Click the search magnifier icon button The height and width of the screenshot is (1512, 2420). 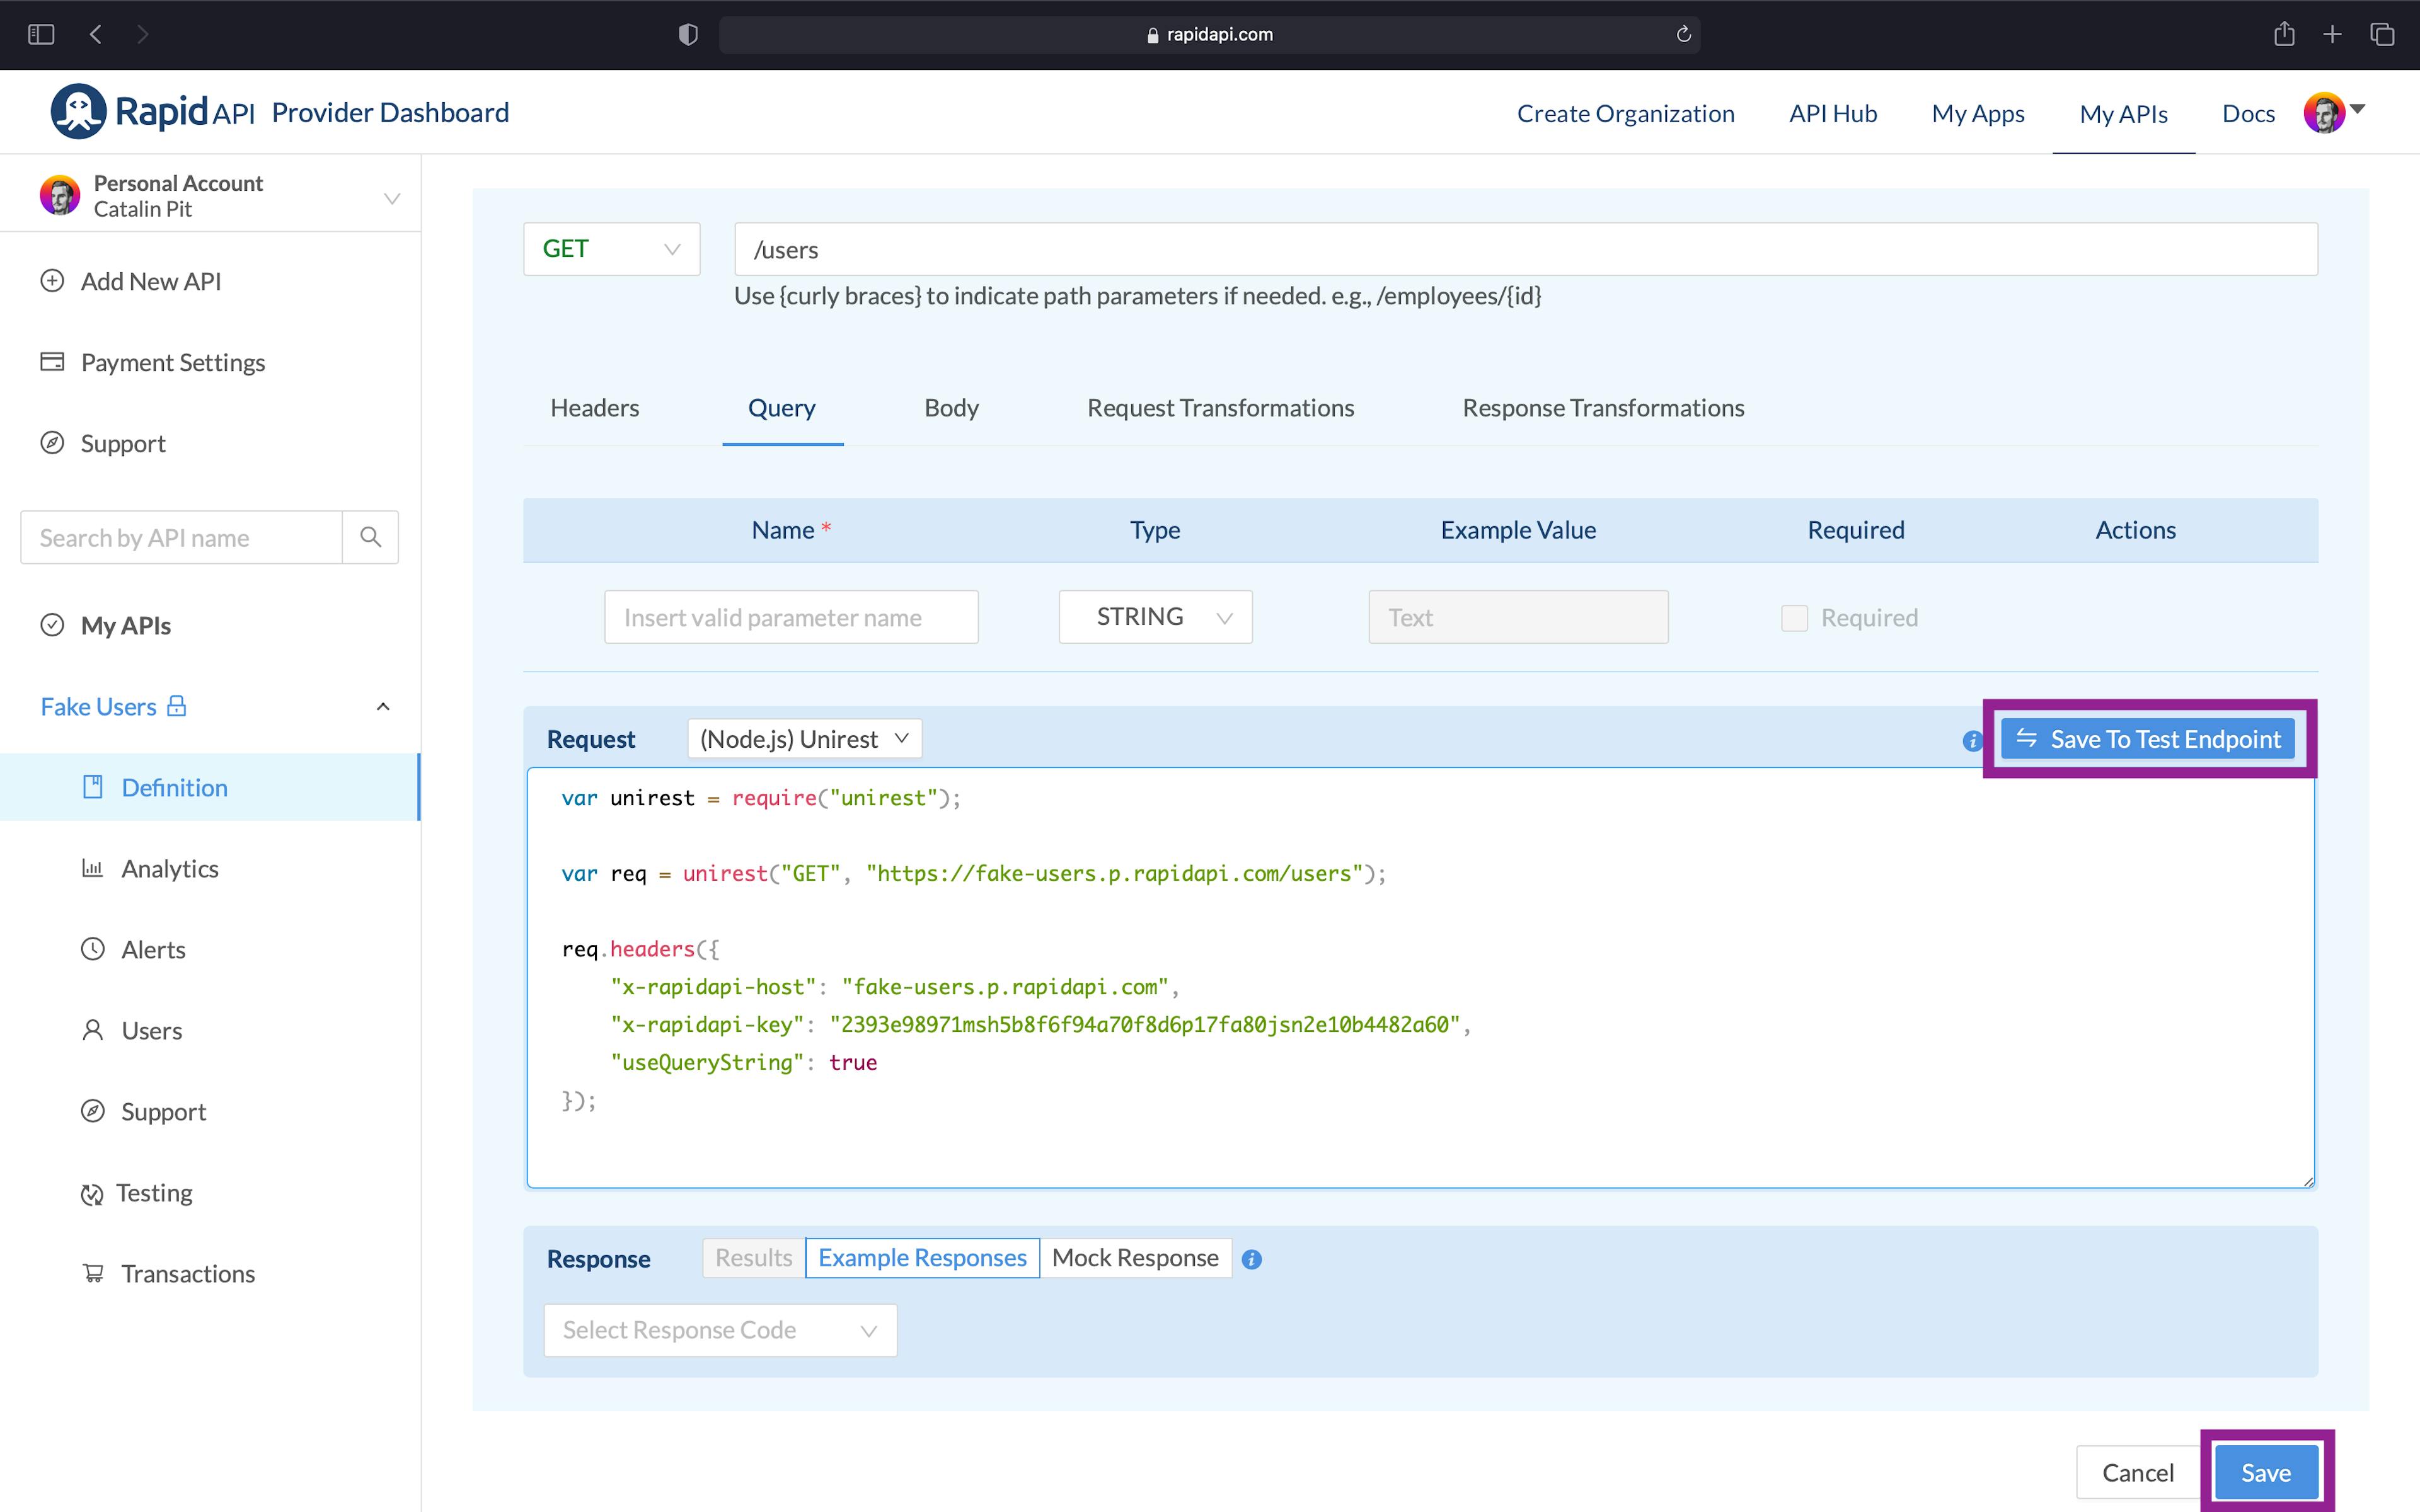click(x=371, y=537)
